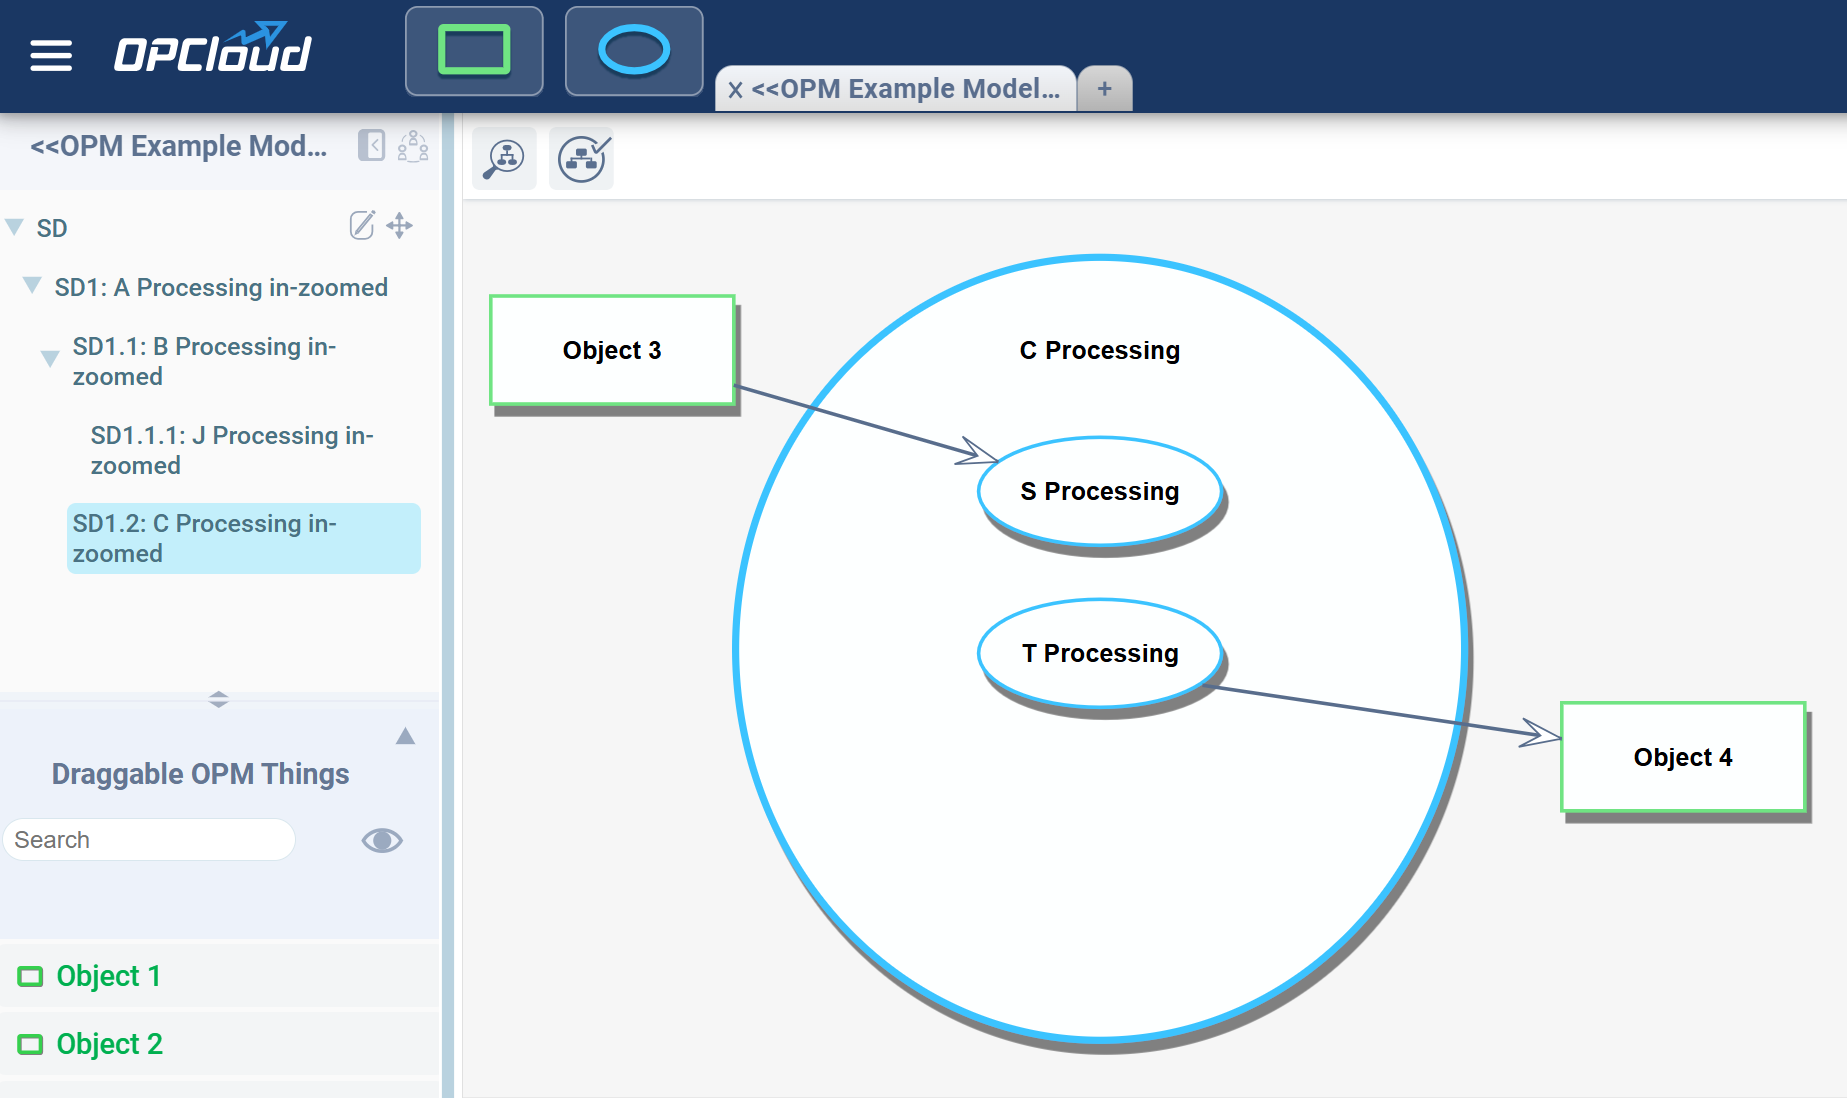Select the blue process ellipse tool
The image size is (1847, 1098).
tap(634, 51)
